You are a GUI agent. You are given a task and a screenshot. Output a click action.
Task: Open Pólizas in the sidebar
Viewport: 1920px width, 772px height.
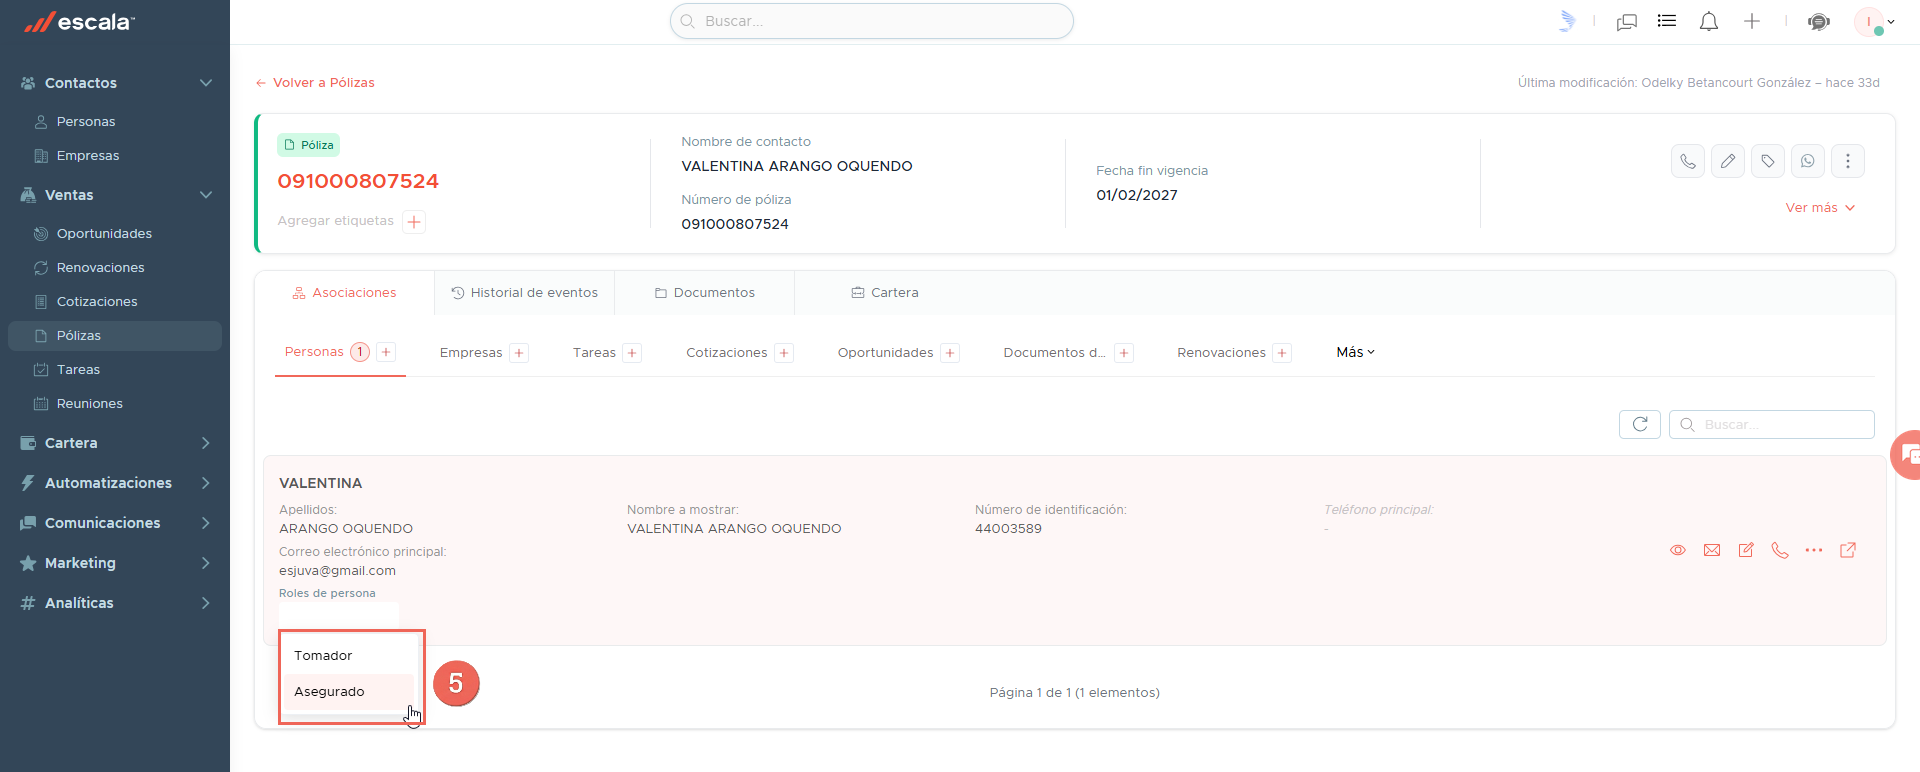tap(115, 336)
